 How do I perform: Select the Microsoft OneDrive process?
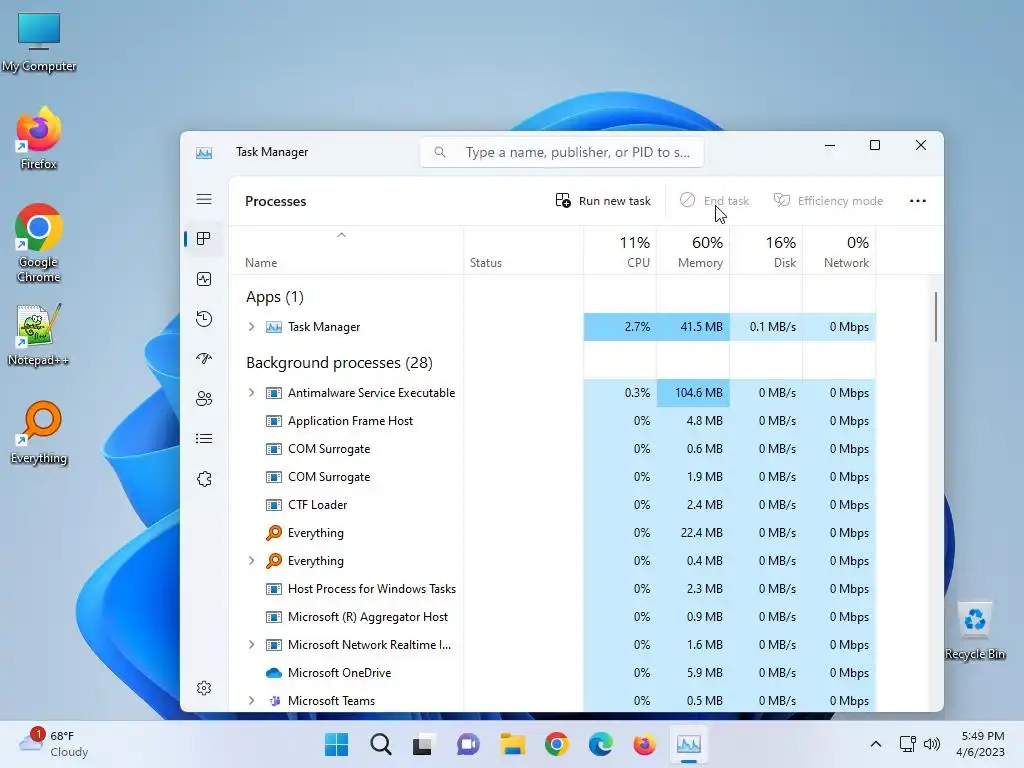(552, 673)
